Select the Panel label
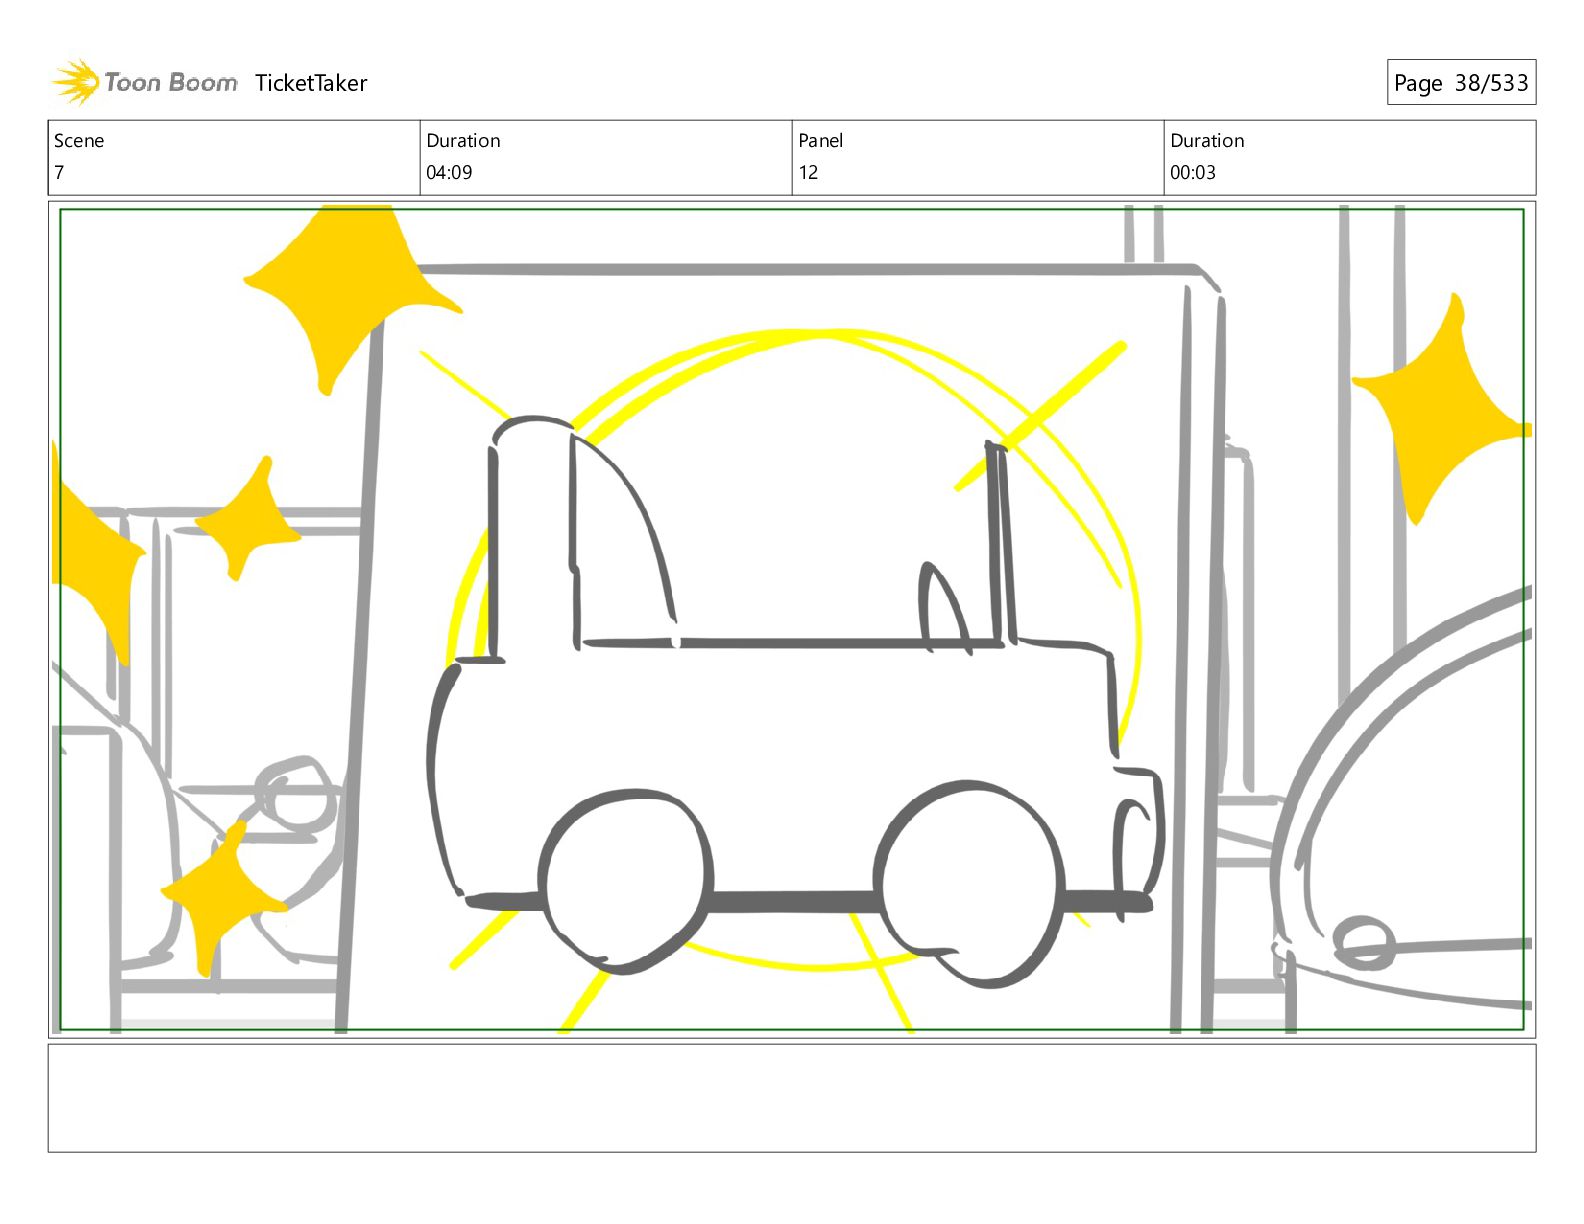Screen dimensions: 1584x1224 tap(820, 141)
